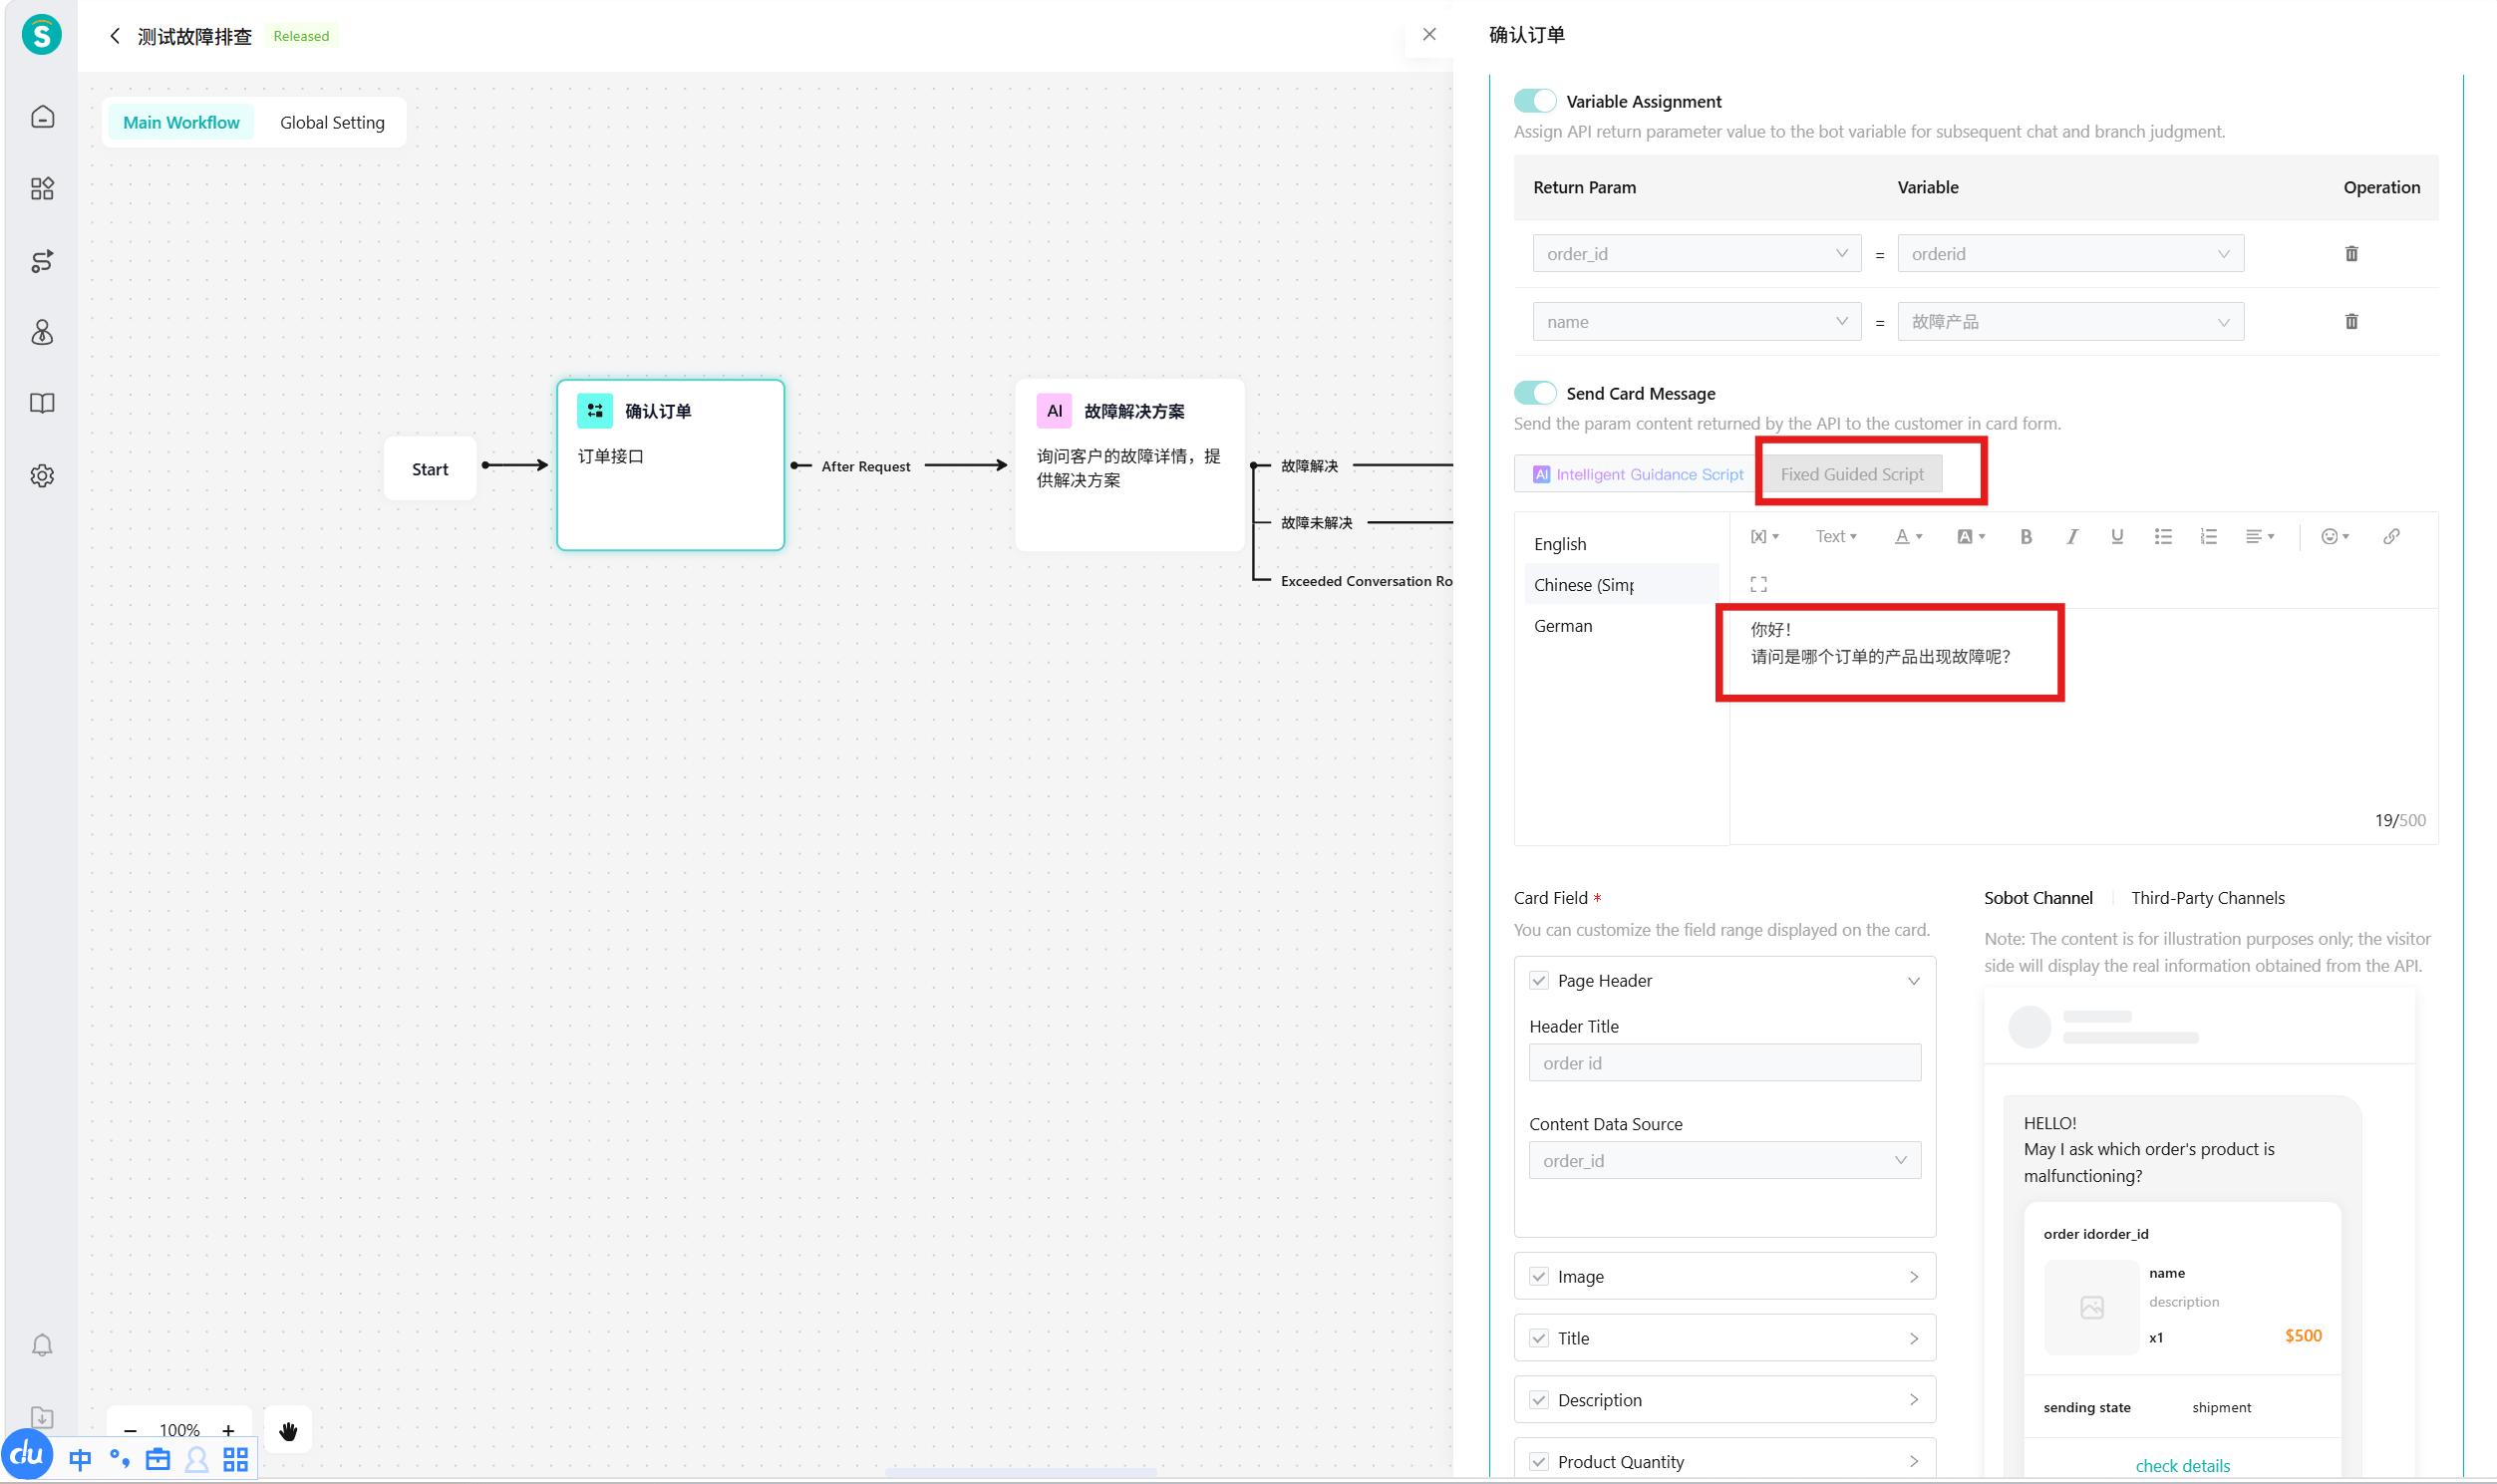2497x1484 pixels.
Task: Expand the script editor to fullscreen
Action: point(1758,584)
